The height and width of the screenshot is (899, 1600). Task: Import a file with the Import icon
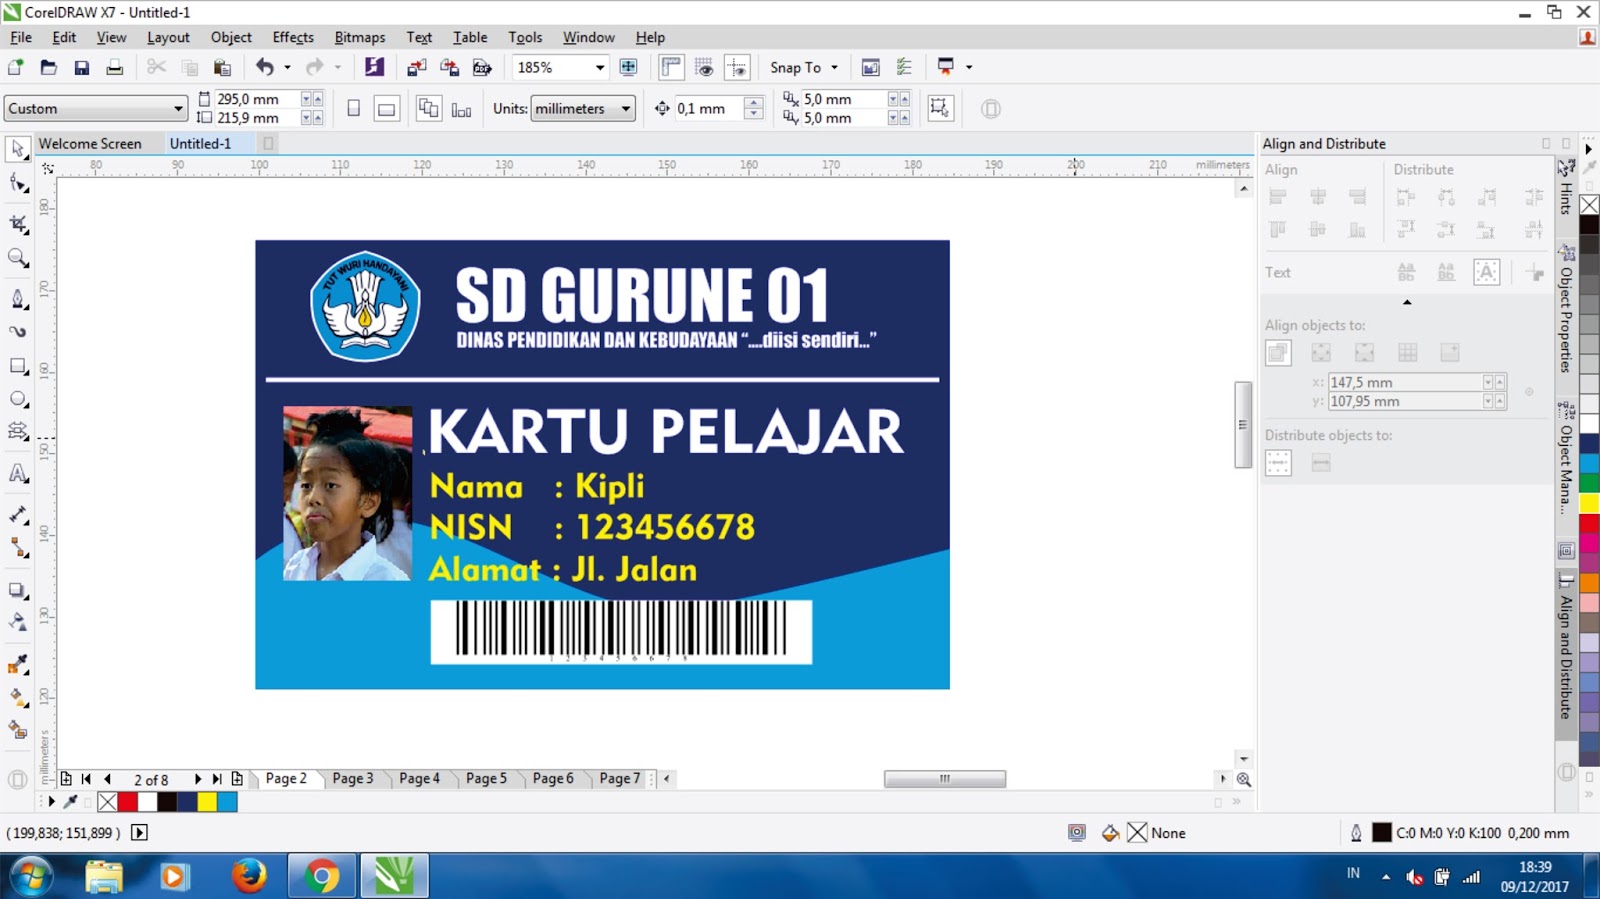[x=417, y=67]
